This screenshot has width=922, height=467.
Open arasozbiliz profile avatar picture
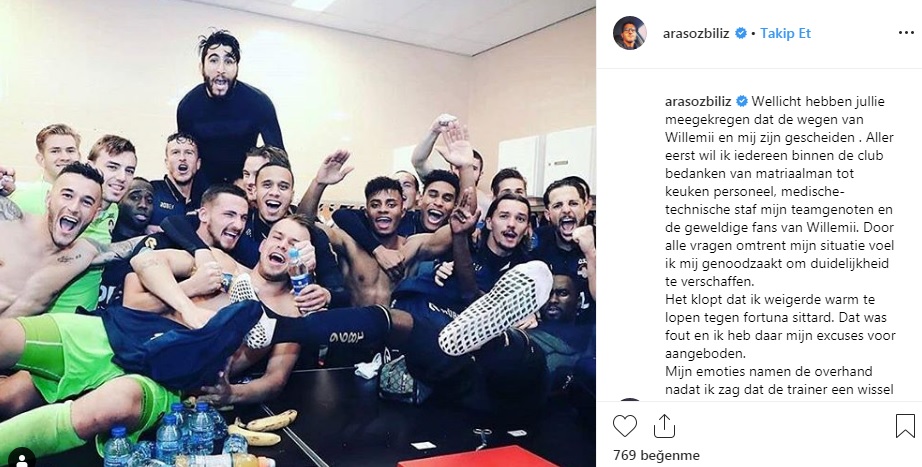click(629, 33)
